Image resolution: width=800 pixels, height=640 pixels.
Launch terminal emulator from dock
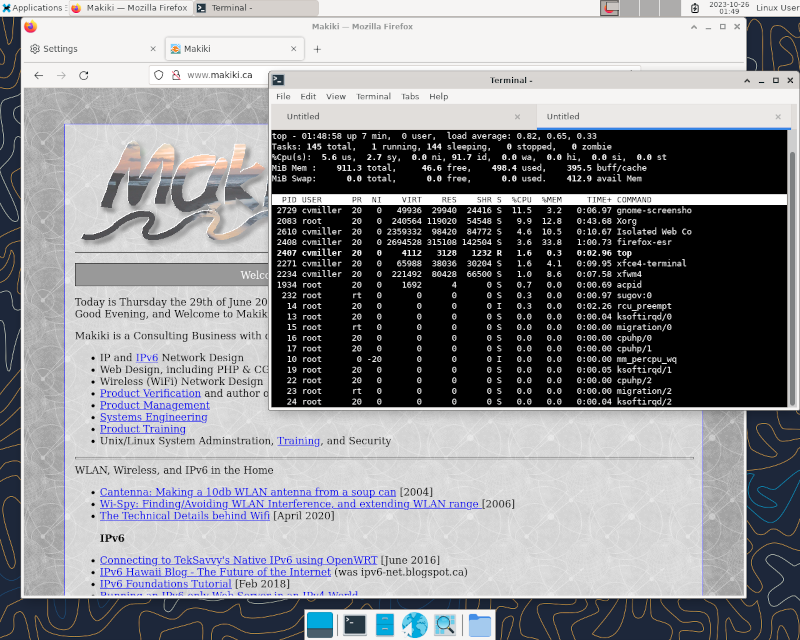355,625
